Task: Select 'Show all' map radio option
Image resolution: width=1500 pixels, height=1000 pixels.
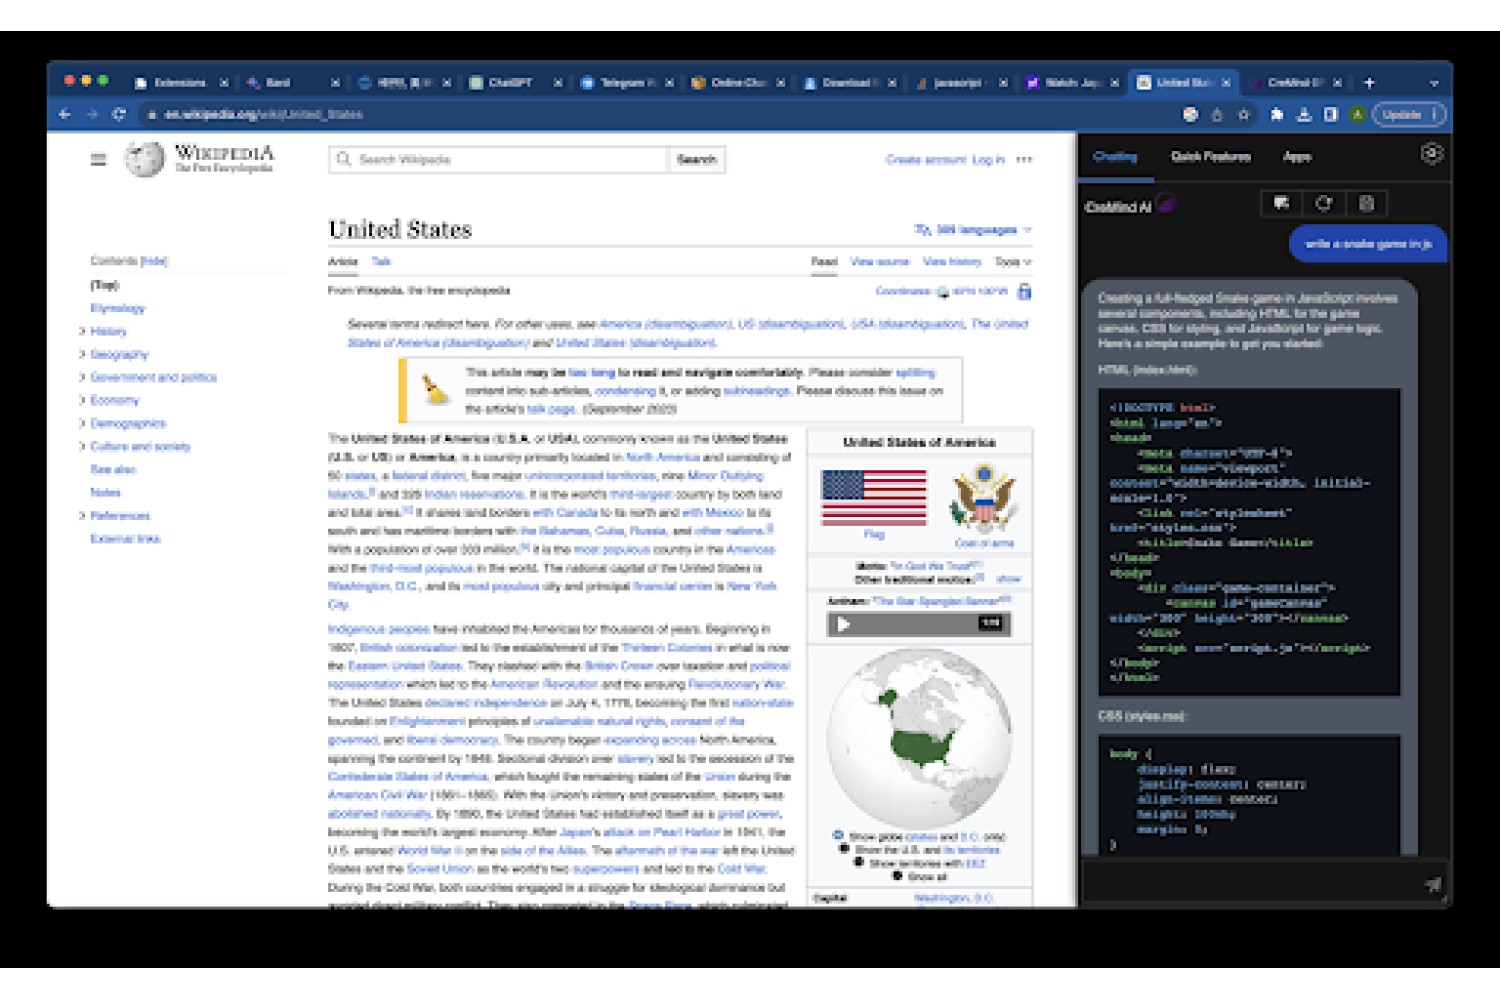Action: pyautogui.click(x=897, y=876)
